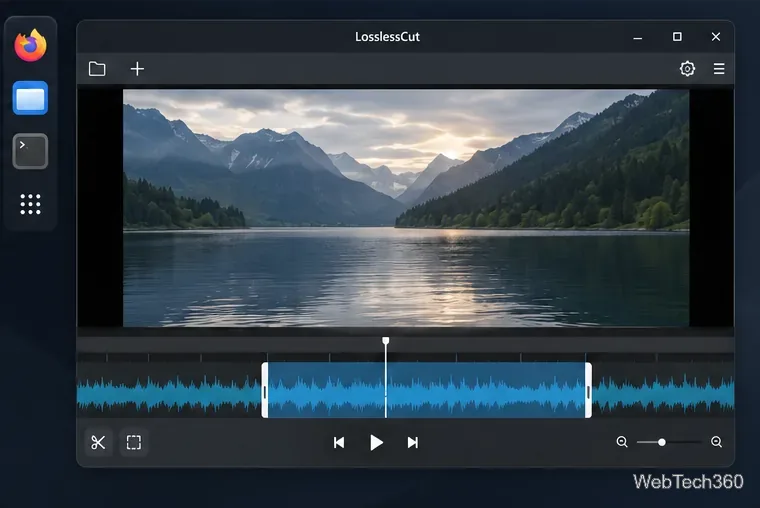The image size is (760, 508).
Task: Close the LosslessCut window
Action: click(716, 37)
